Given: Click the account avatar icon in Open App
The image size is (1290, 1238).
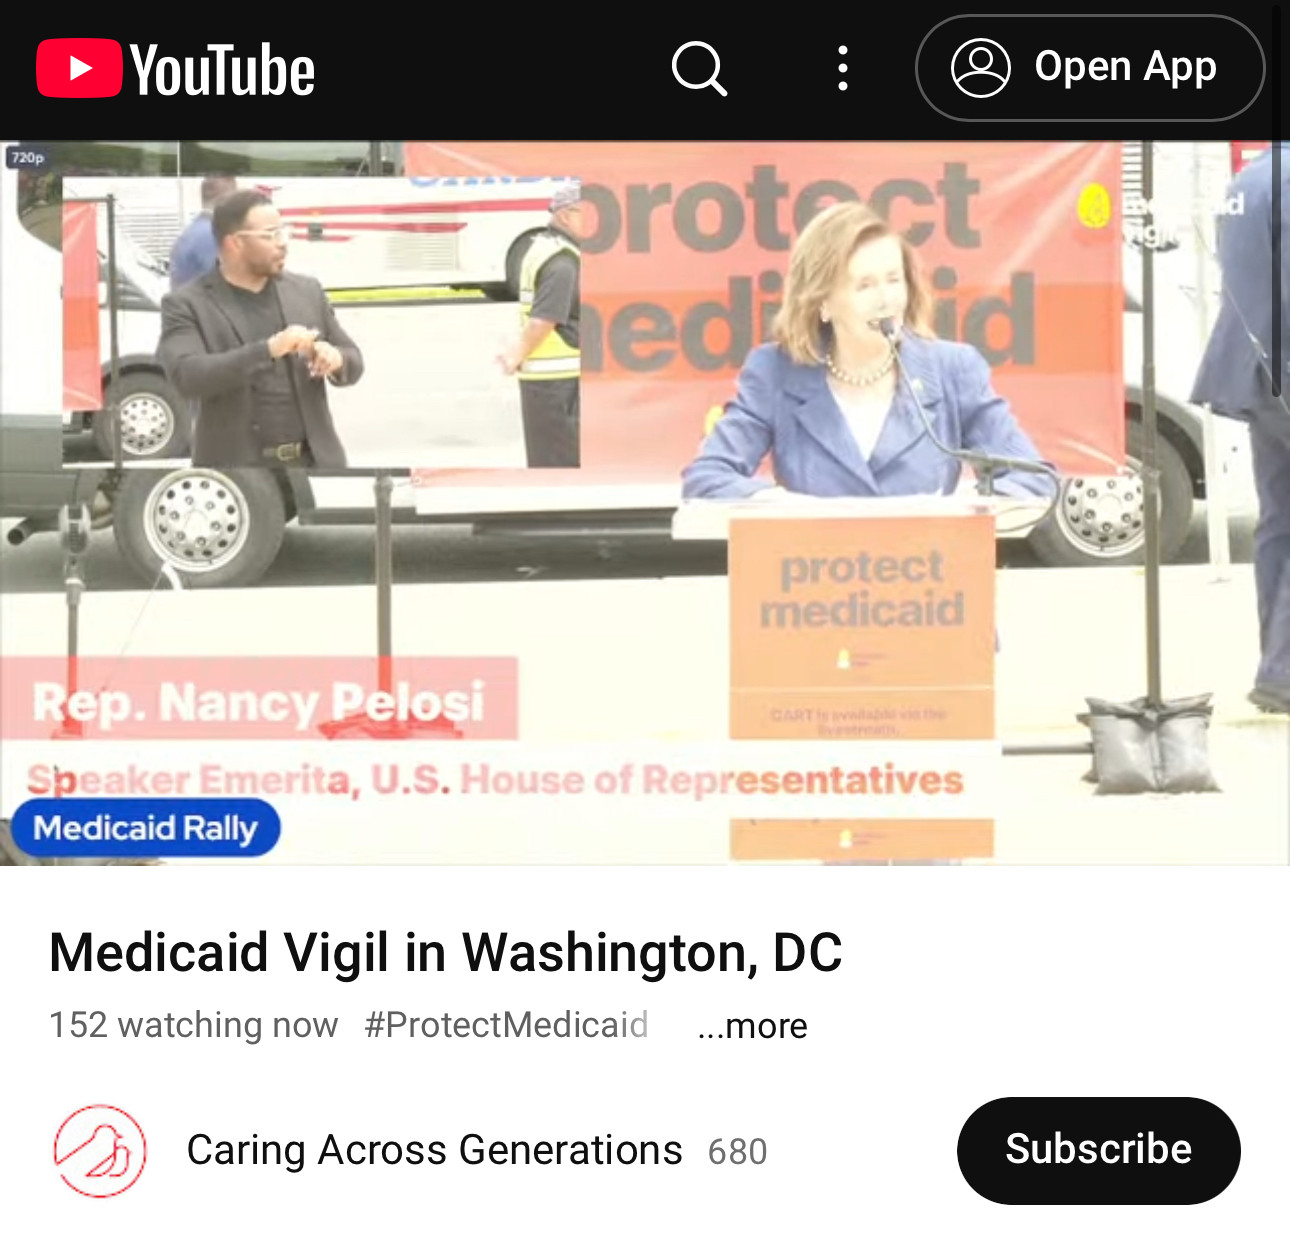Looking at the screenshot, I should [981, 68].
